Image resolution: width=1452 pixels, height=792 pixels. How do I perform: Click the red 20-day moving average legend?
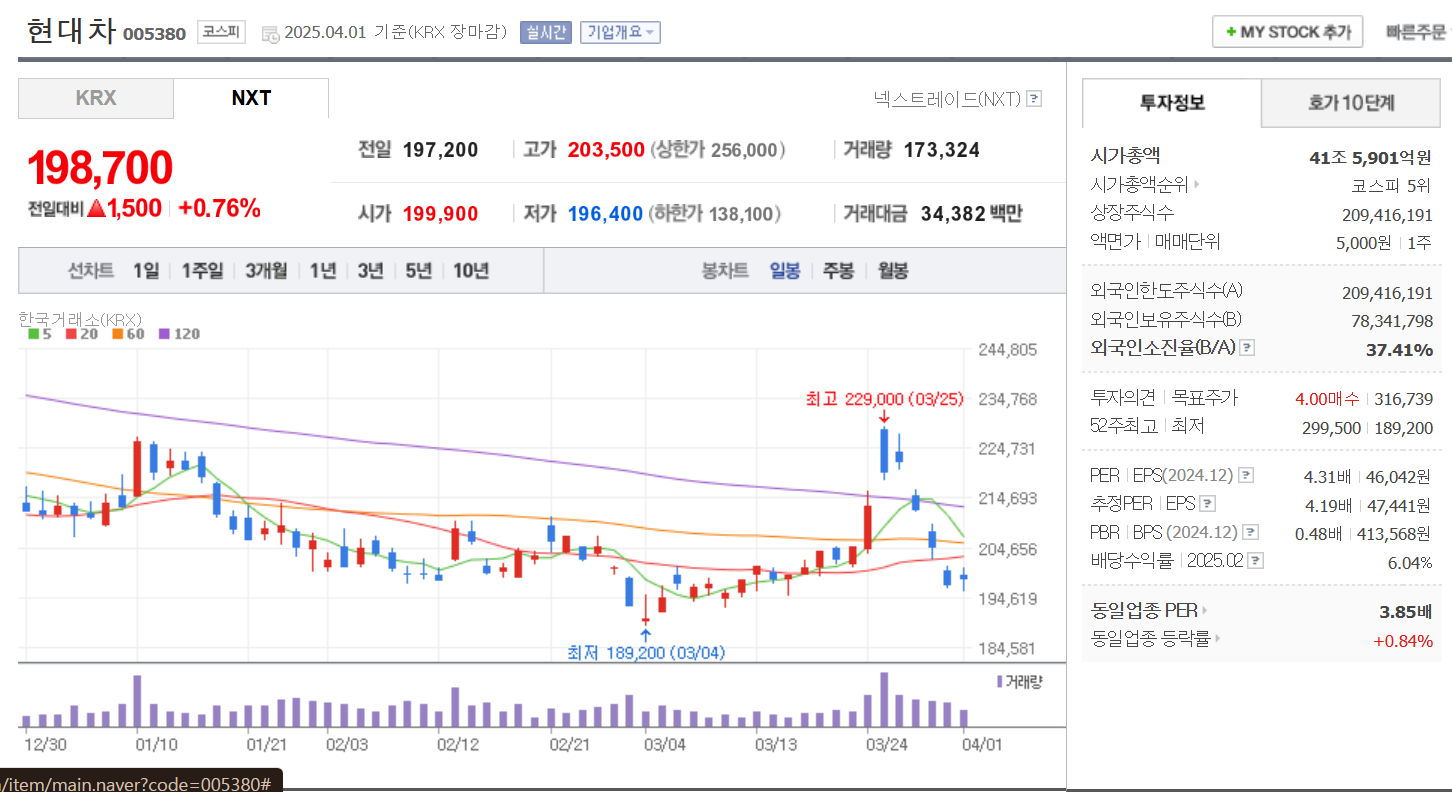81,334
